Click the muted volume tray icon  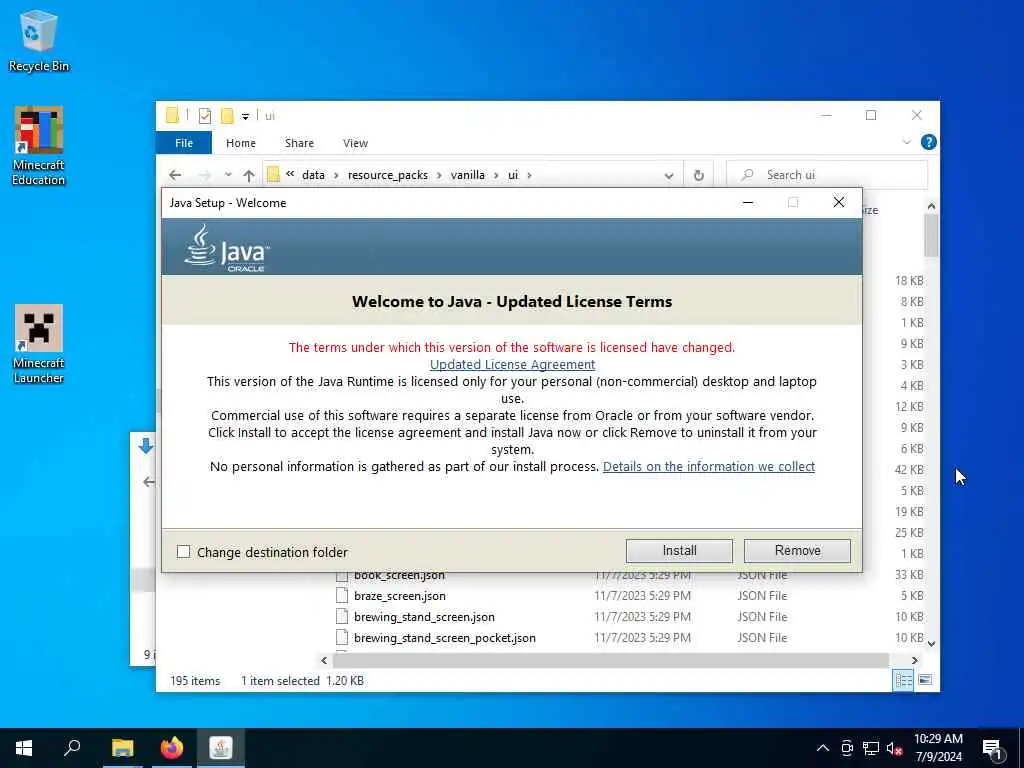[894, 748]
